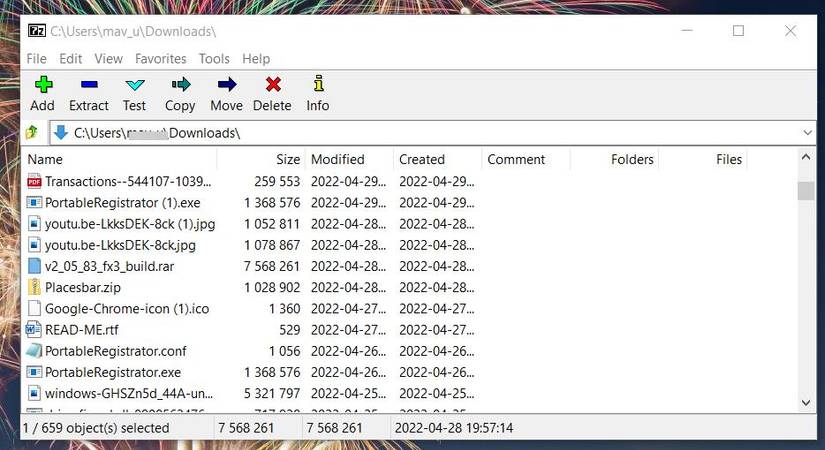The height and width of the screenshot is (450, 825).
Task: Open the Tools menu
Action: click(x=214, y=58)
